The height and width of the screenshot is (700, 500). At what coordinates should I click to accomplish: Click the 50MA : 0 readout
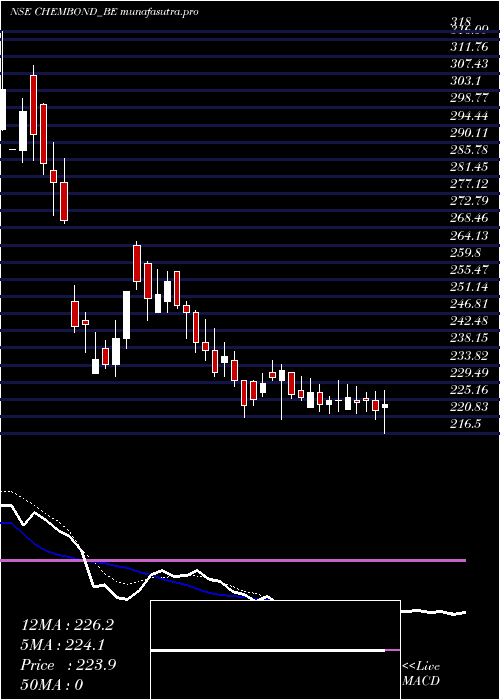(52, 685)
